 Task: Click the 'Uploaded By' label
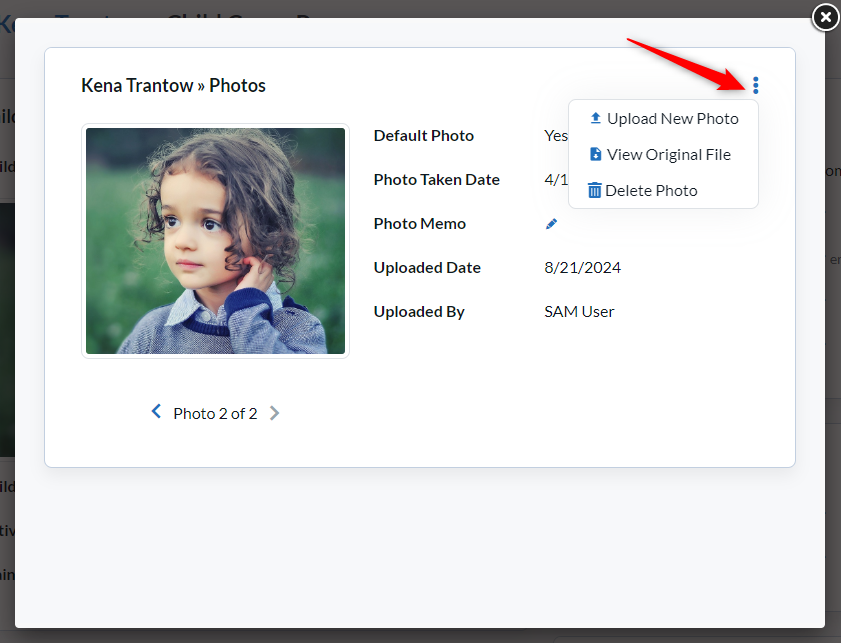(x=419, y=312)
